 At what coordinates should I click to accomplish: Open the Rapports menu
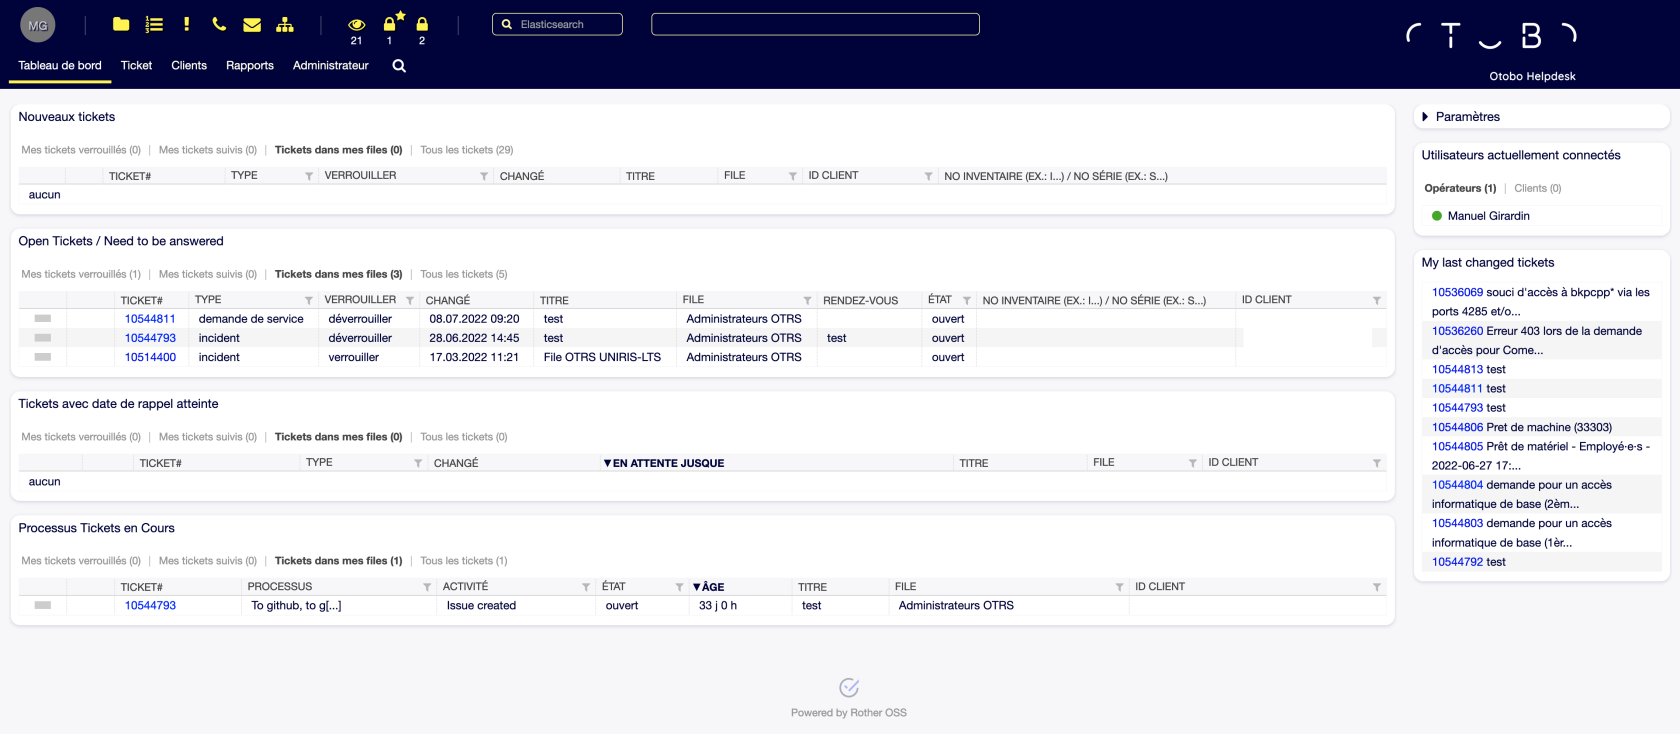click(x=250, y=66)
